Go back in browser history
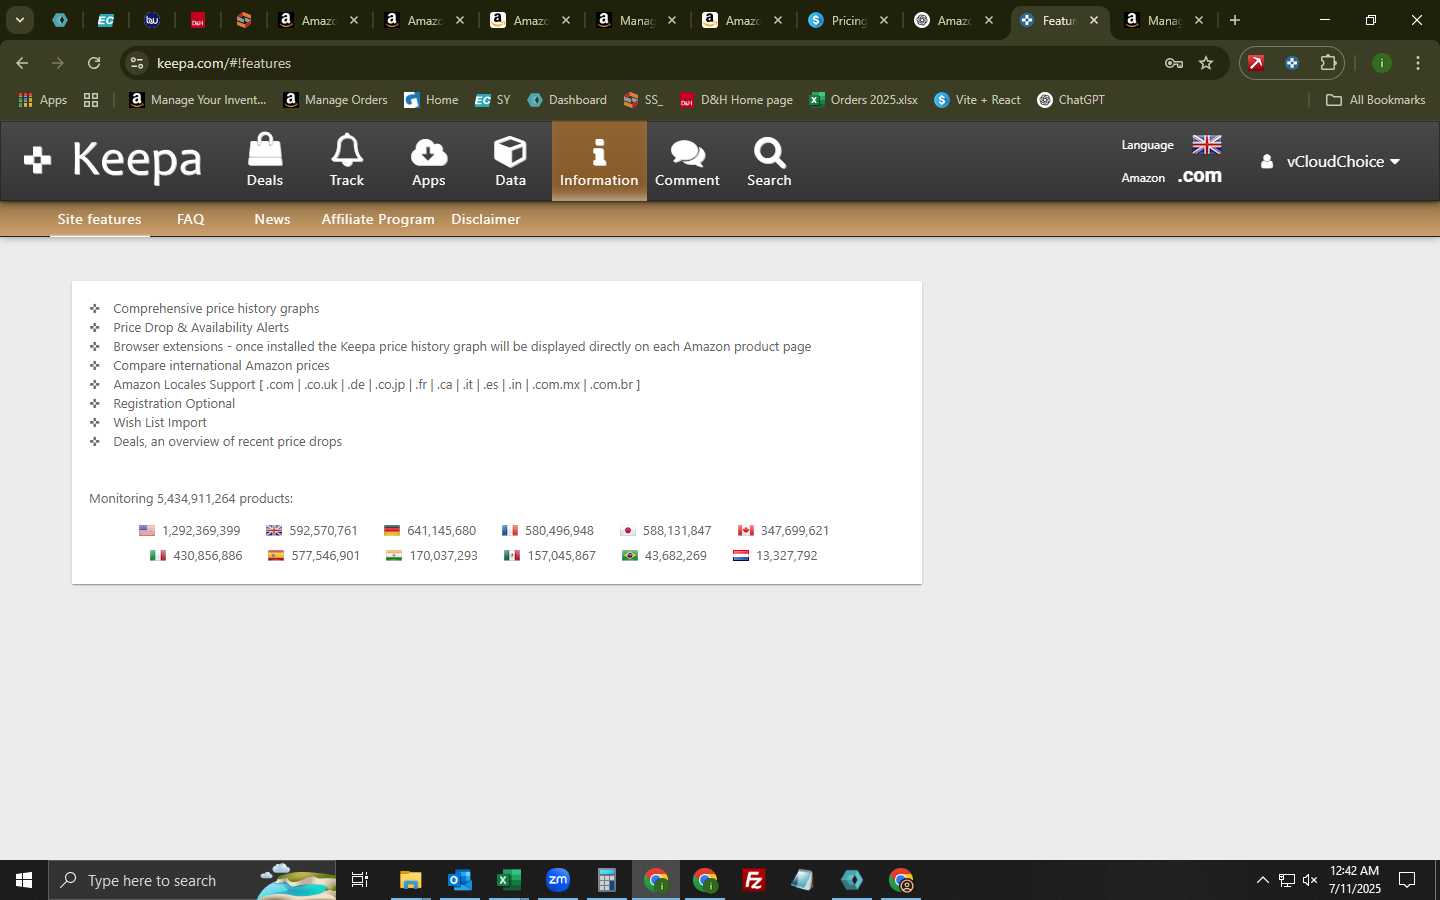Image resolution: width=1440 pixels, height=900 pixels. tap(22, 63)
